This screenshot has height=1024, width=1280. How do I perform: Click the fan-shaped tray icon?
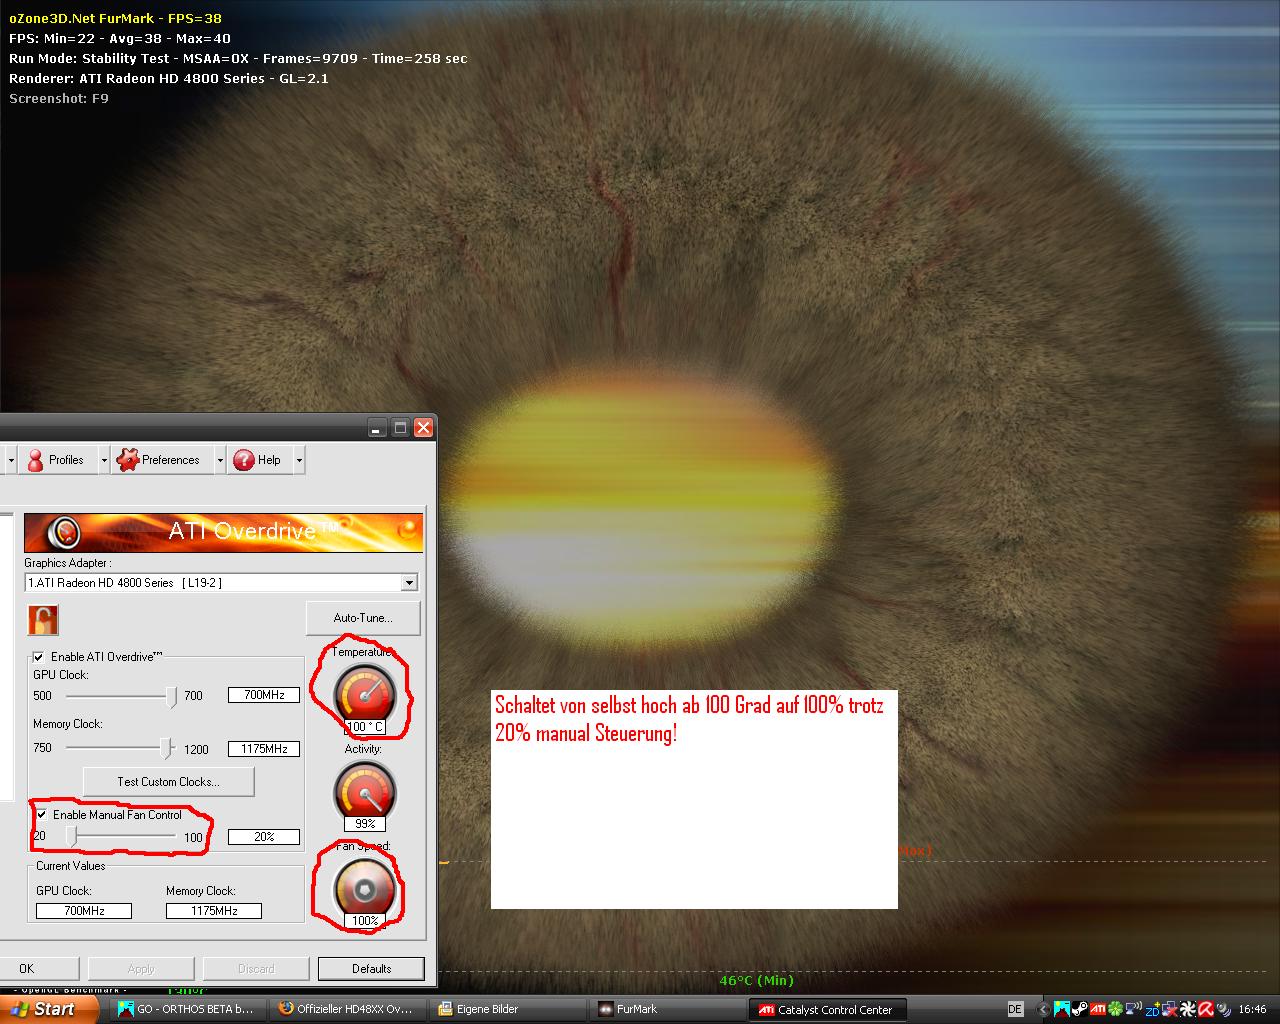point(1188,1009)
